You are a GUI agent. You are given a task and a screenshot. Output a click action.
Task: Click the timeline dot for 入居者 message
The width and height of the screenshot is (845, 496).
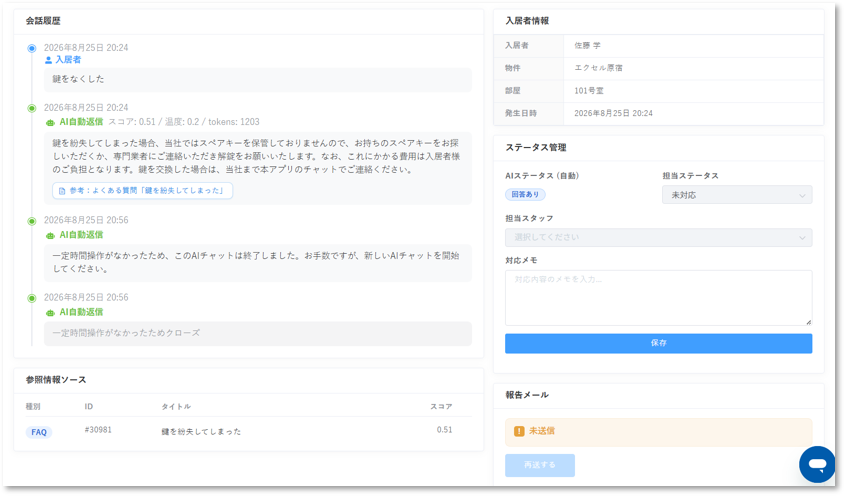32,49
